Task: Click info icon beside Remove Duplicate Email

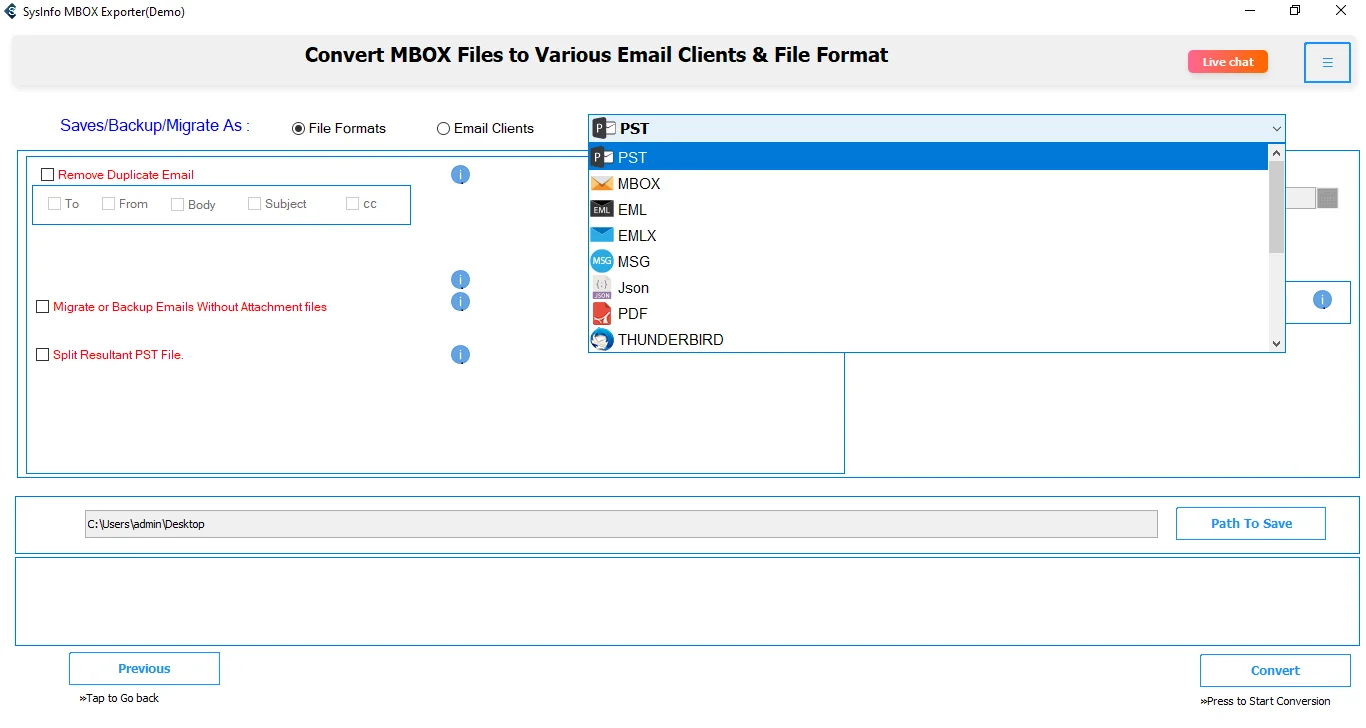Action: 460,175
